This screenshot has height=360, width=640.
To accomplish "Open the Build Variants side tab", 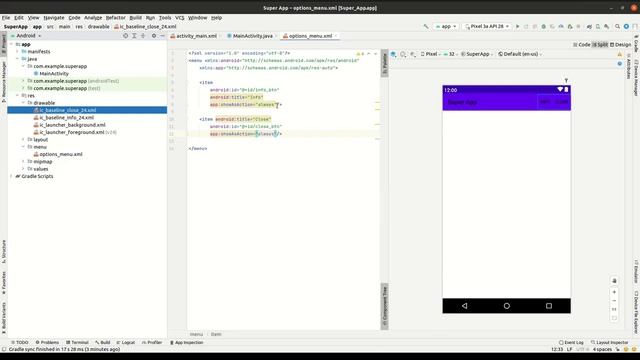I will [x=4, y=318].
